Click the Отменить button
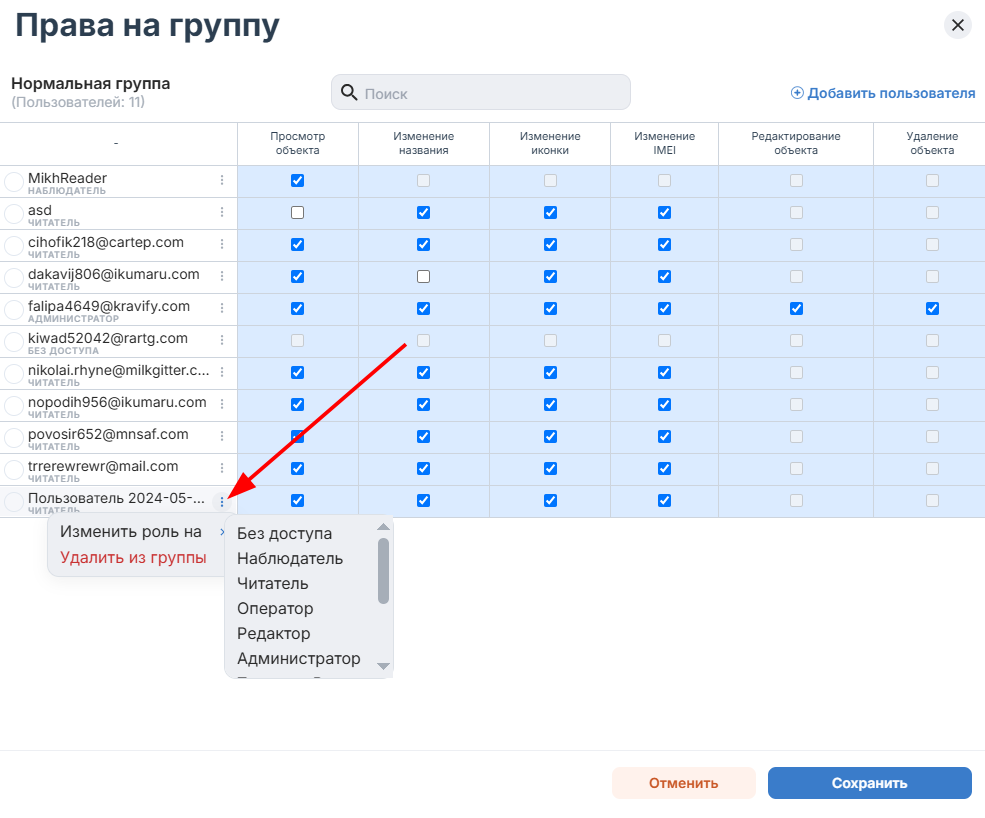Viewport: 985px width, 818px height. click(x=683, y=783)
